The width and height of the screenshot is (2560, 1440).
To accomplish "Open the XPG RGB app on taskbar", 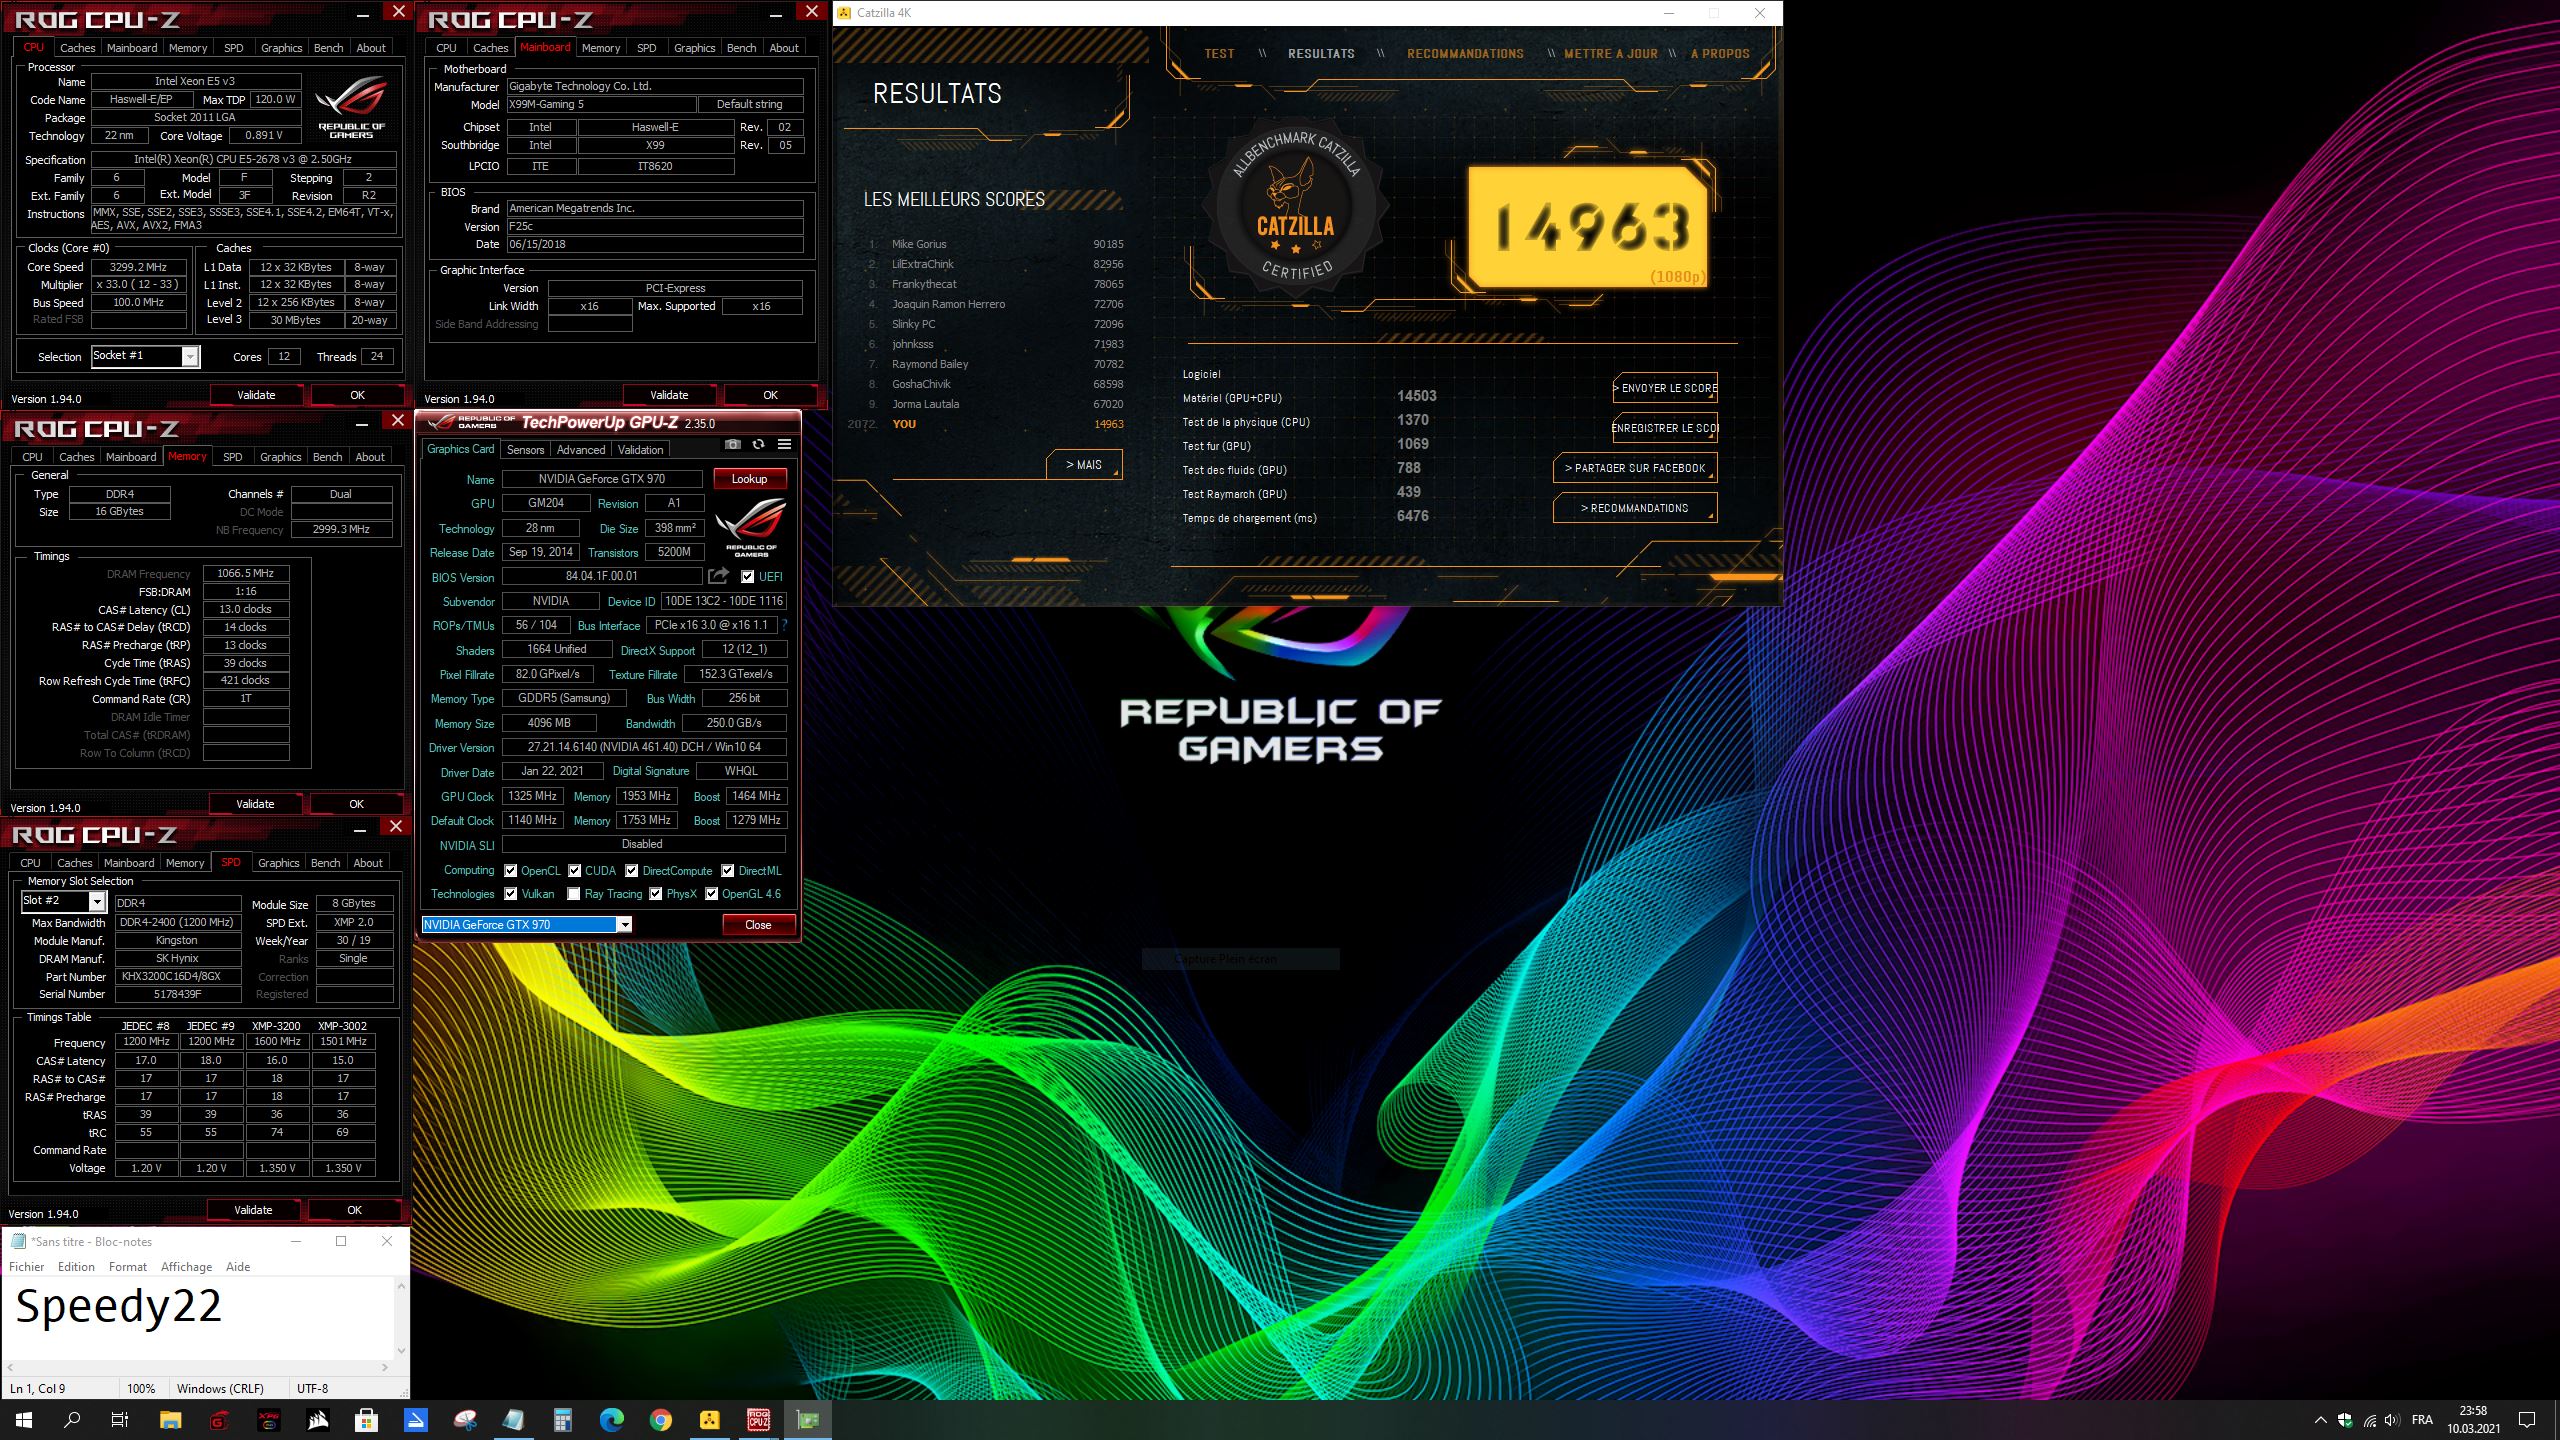I will 268,1420.
